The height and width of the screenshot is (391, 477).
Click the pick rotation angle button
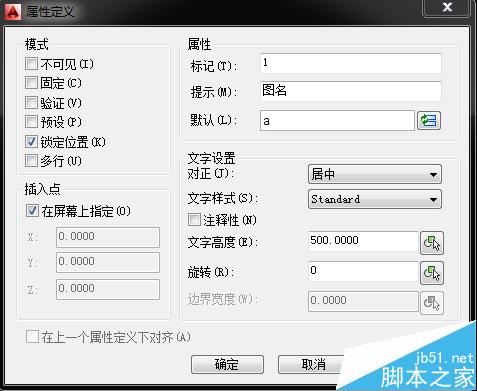tap(432, 273)
